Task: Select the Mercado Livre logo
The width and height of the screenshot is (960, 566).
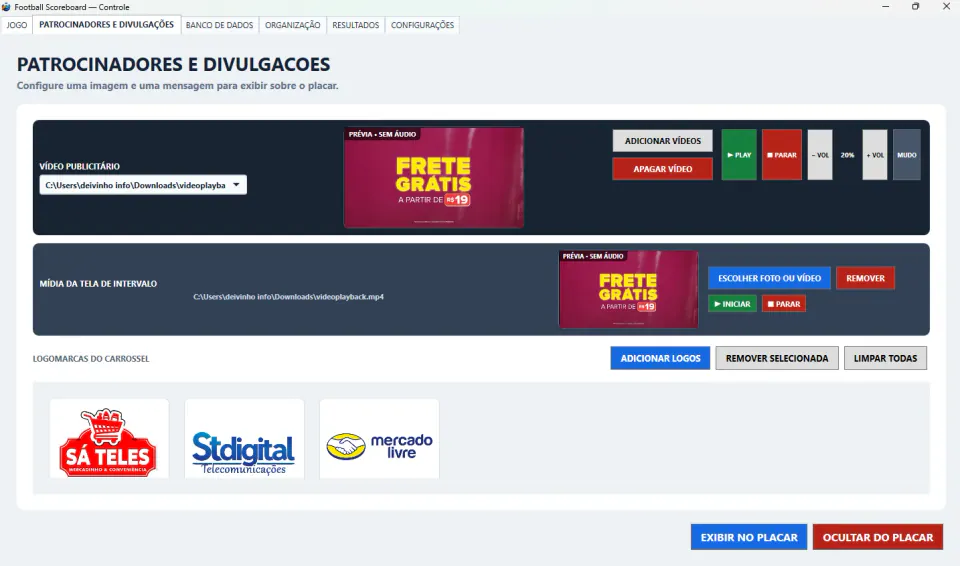Action: coord(379,439)
